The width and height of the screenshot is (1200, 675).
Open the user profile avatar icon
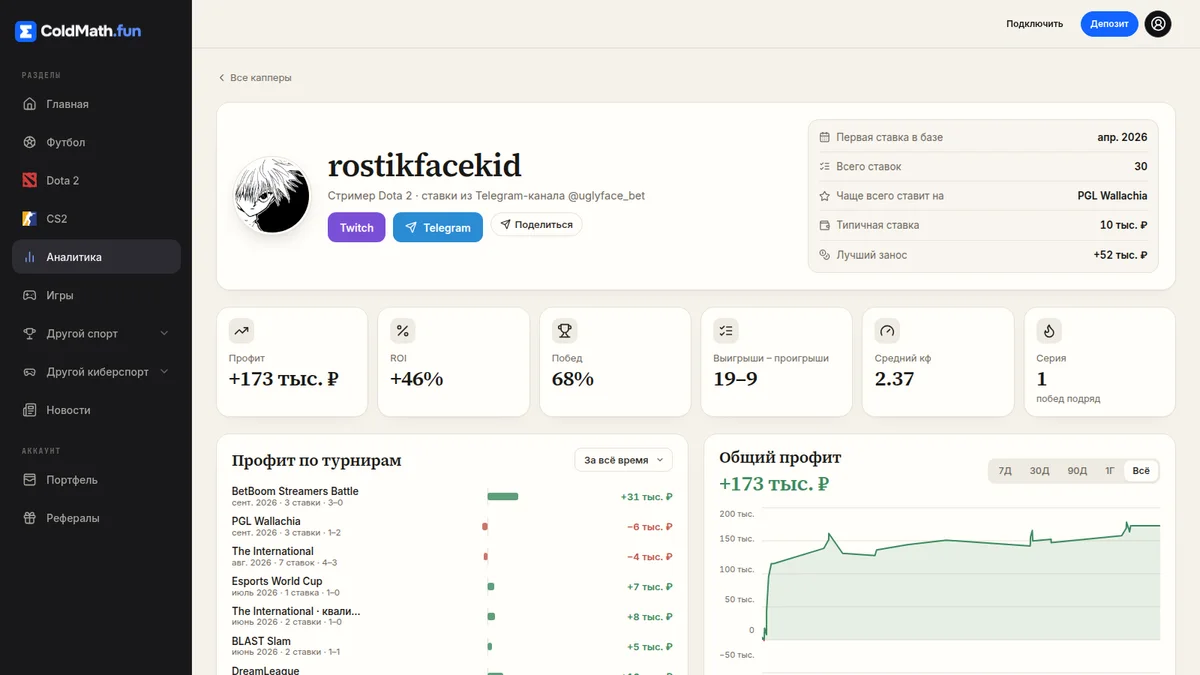pos(1158,24)
